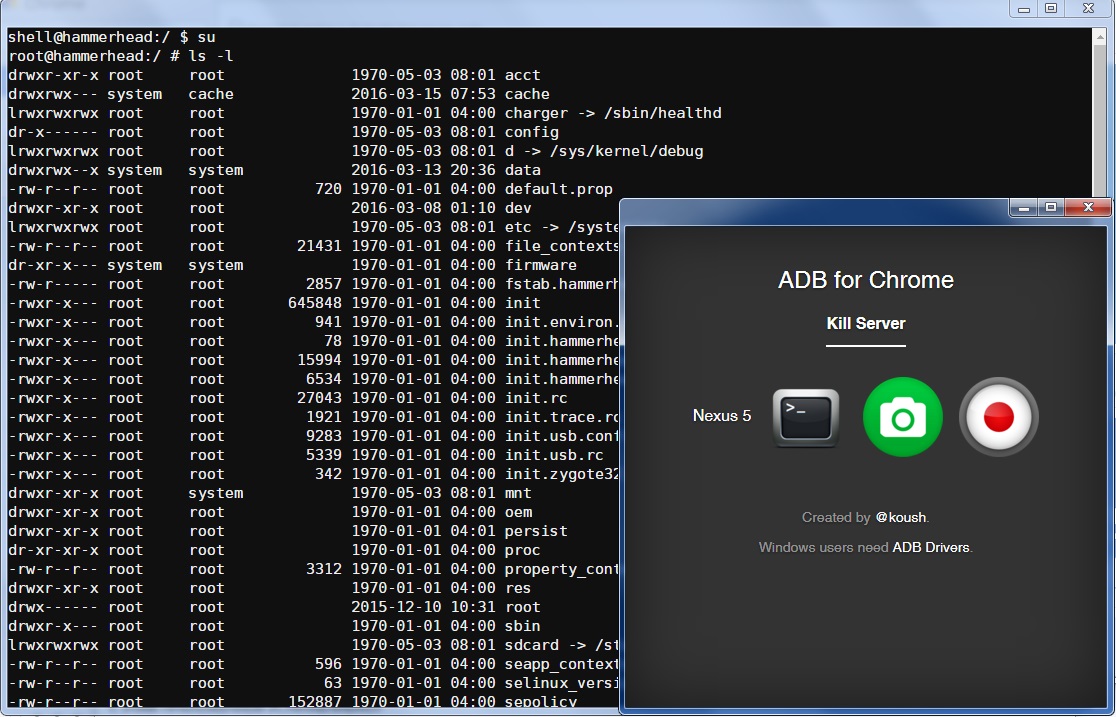Select the Nexus 5 device label
1116x717 pixels.
point(722,416)
